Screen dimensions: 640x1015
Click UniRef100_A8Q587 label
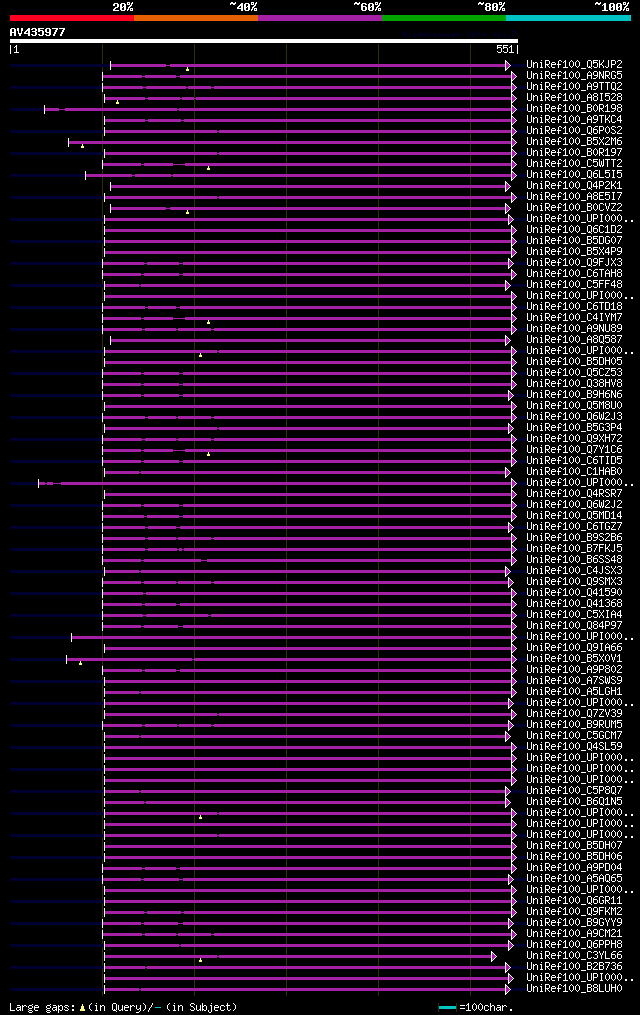pyautogui.click(x=574, y=340)
